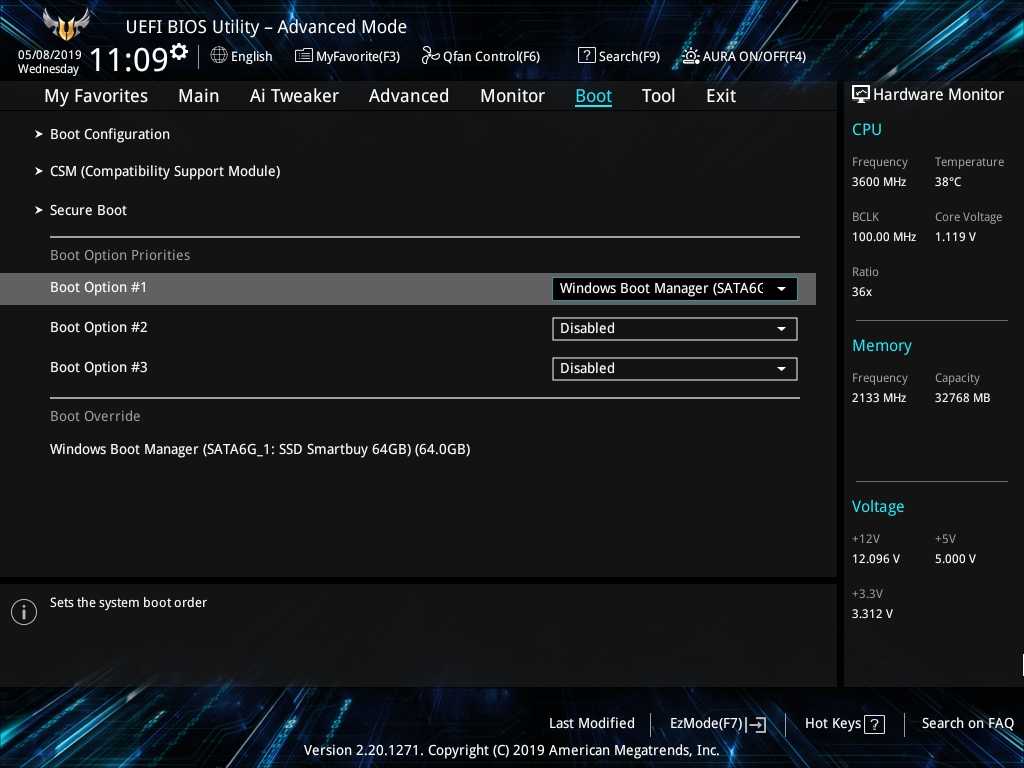Switch to the Ai Tweaker tab
The width and height of the screenshot is (1024, 768).
[x=294, y=96]
